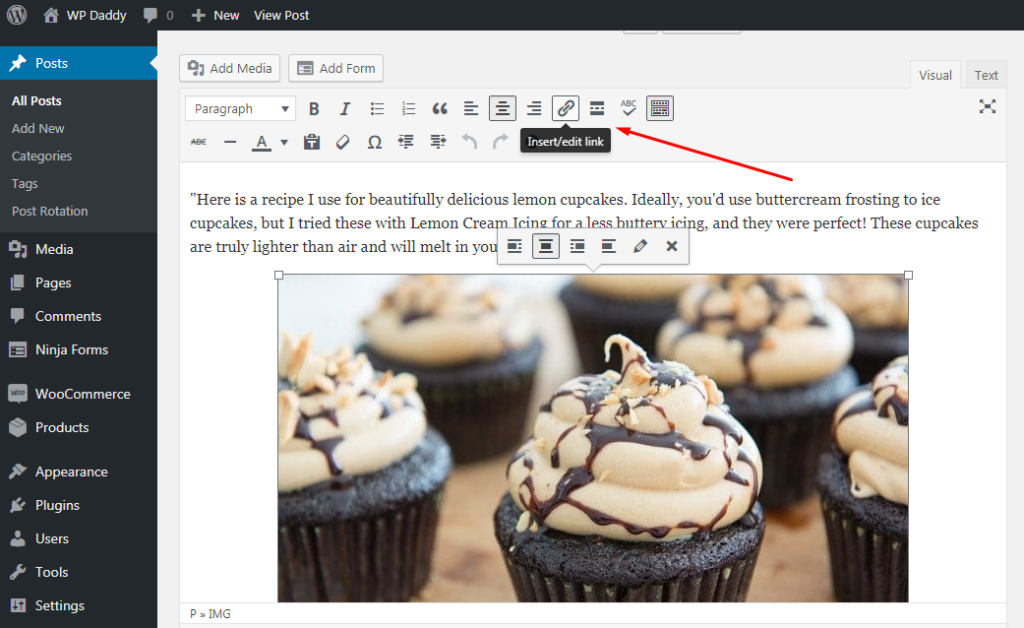
Task: Edit the selected image with the pencil icon
Action: [640, 246]
